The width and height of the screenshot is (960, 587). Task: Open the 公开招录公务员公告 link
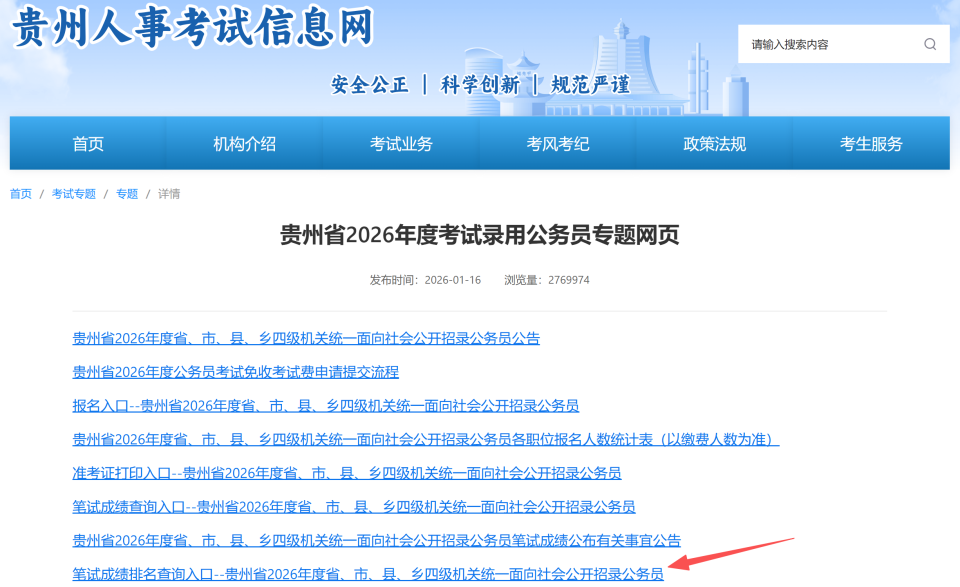coord(303,338)
